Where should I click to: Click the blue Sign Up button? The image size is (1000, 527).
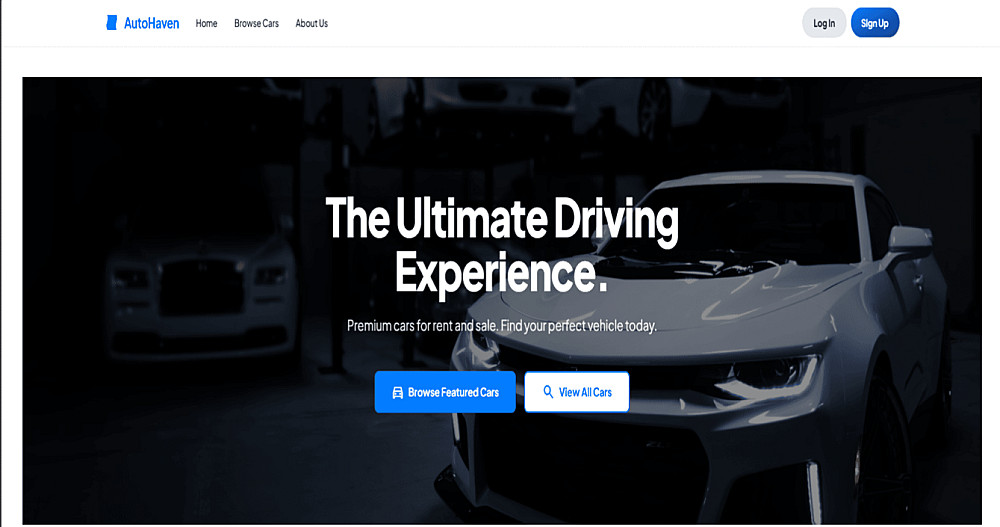click(x=874, y=23)
